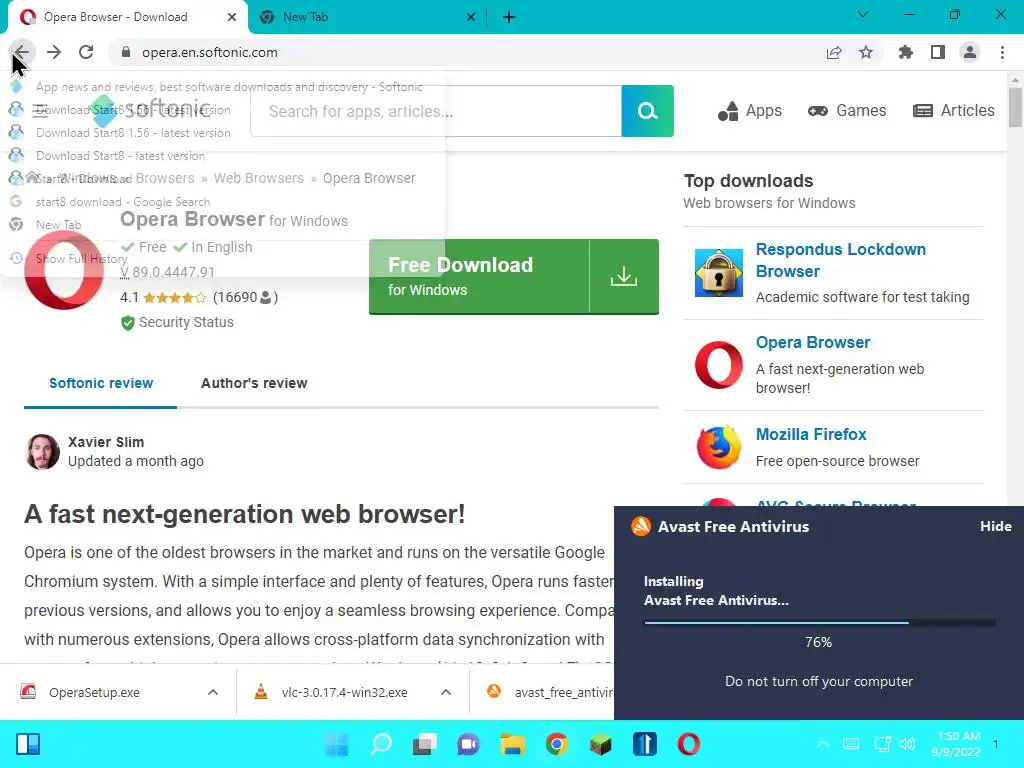Expand OperaSetup.exe download options chevron
This screenshot has height=768, width=1024.
[x=213, y=692]
